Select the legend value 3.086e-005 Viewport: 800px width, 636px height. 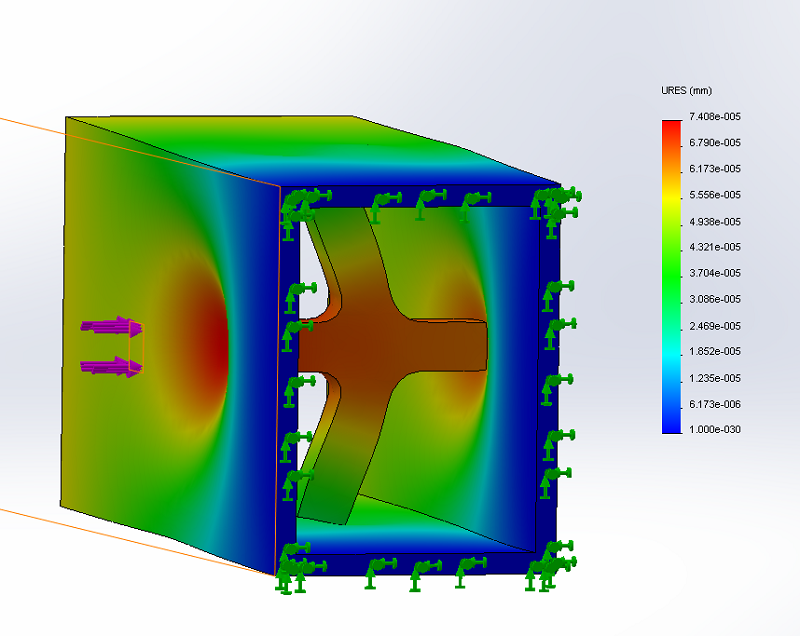[714, 299]
